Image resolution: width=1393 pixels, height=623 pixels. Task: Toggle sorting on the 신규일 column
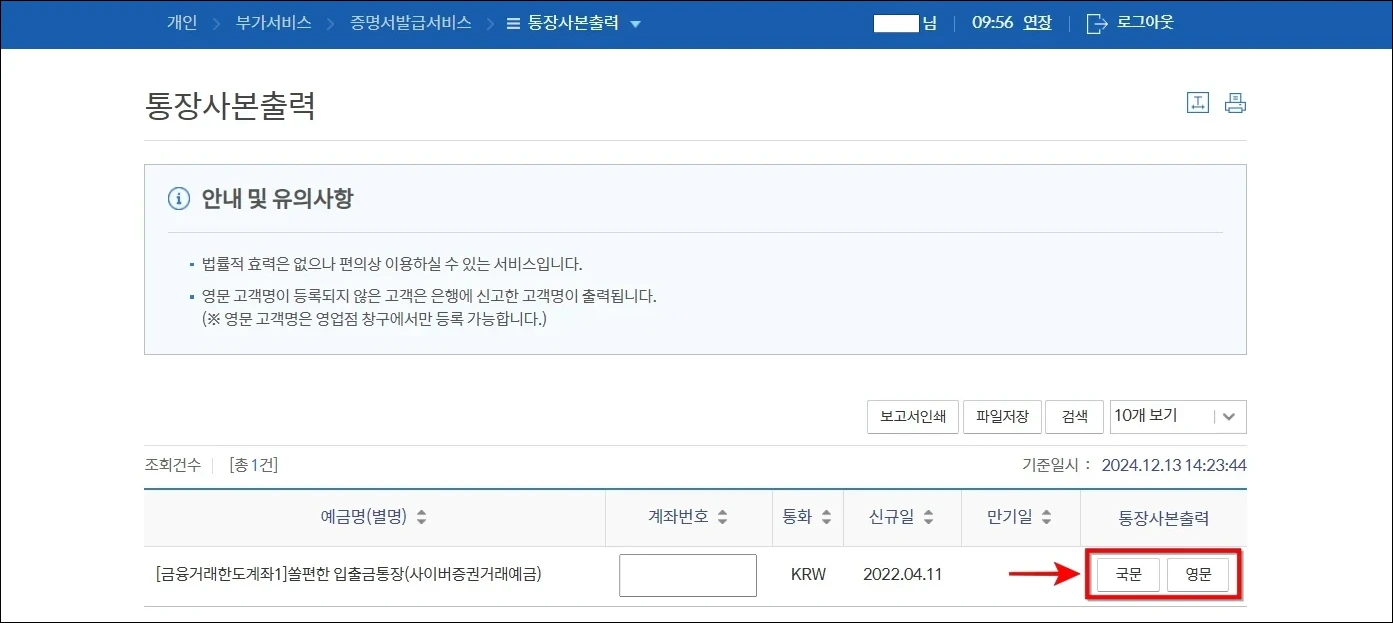coord(926,518)
